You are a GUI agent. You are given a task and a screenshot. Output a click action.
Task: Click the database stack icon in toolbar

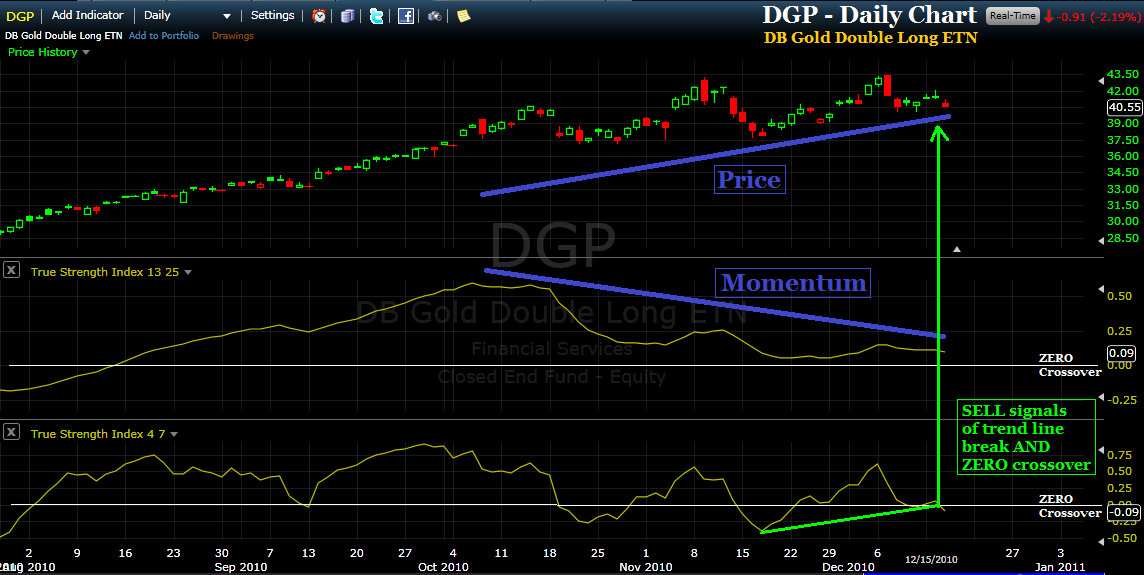[348, 15]
